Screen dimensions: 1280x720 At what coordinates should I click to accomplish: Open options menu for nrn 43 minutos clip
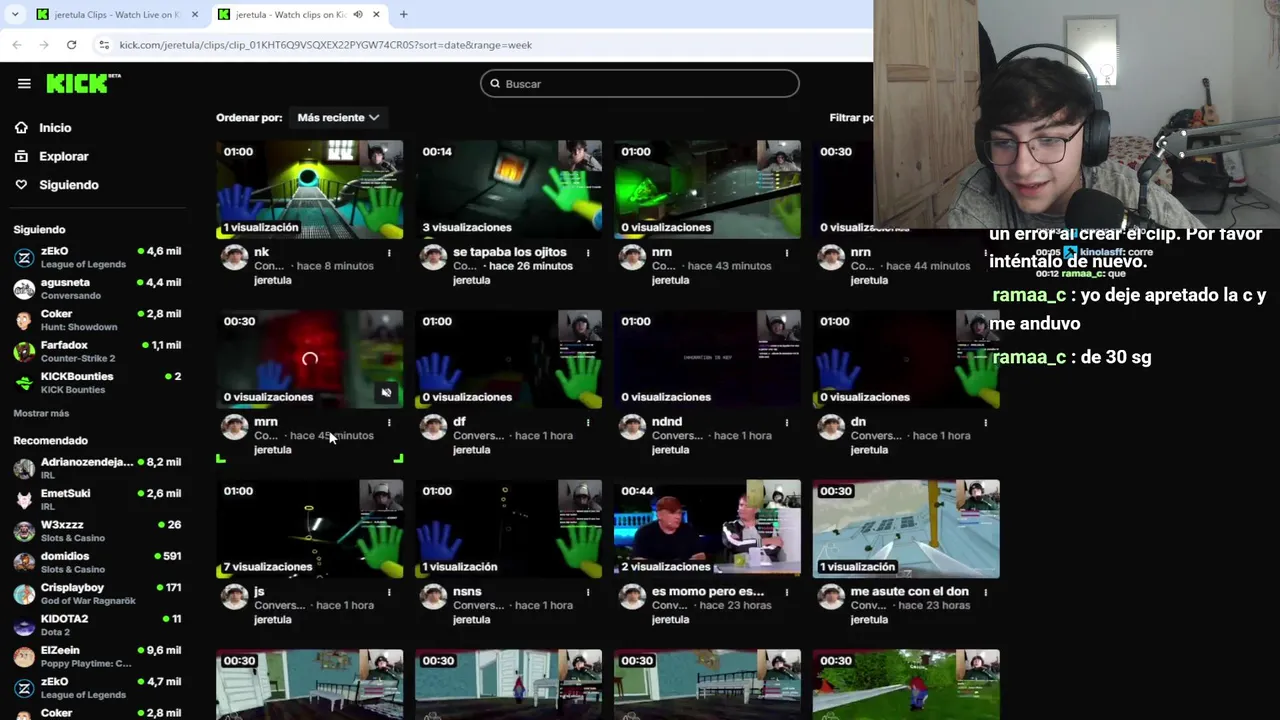(x=787, y=253)
